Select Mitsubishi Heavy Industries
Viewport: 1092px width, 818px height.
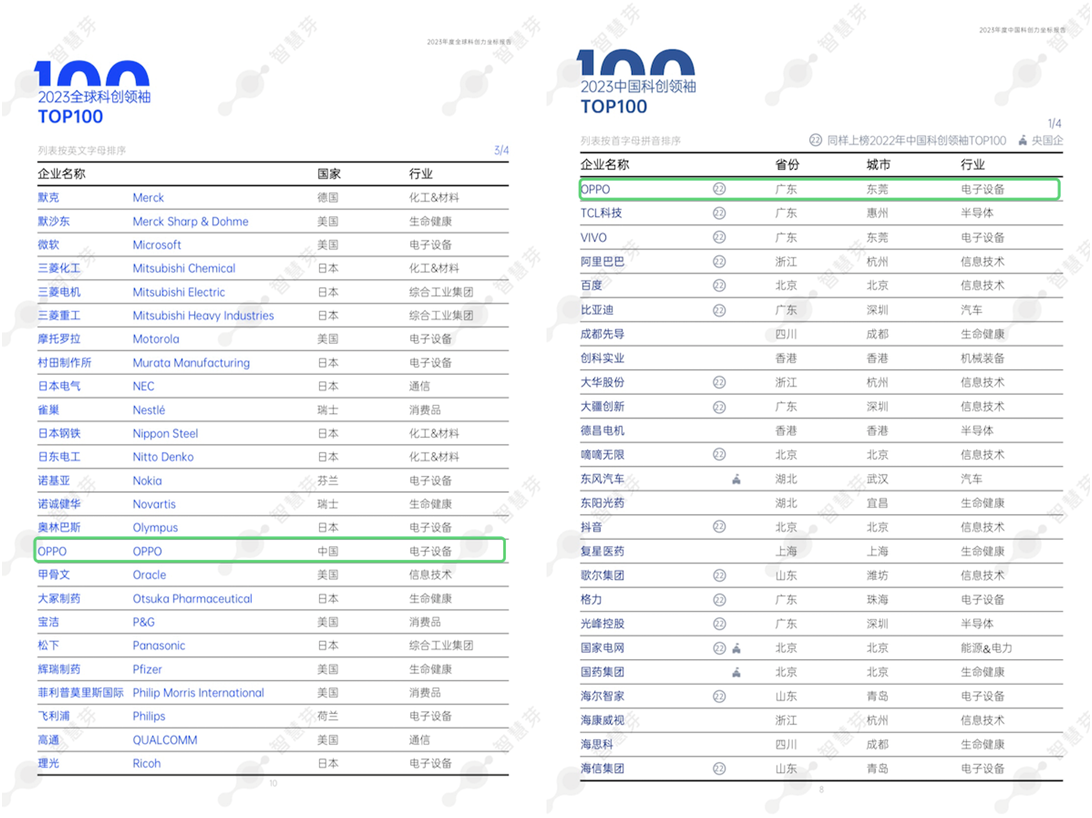pos(203,315)
